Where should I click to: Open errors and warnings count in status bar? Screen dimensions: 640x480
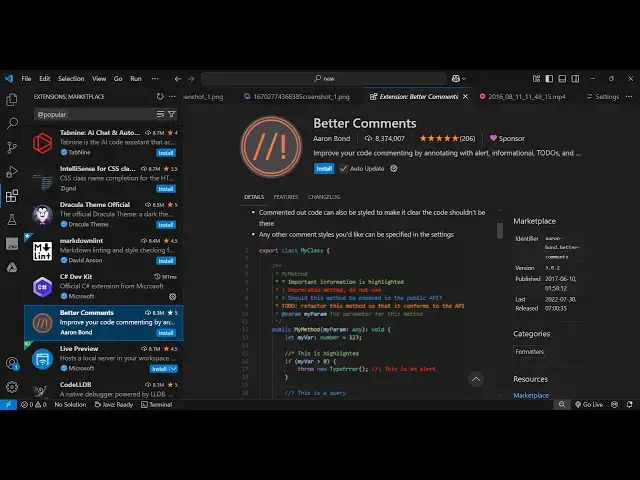tap(33, 404)
